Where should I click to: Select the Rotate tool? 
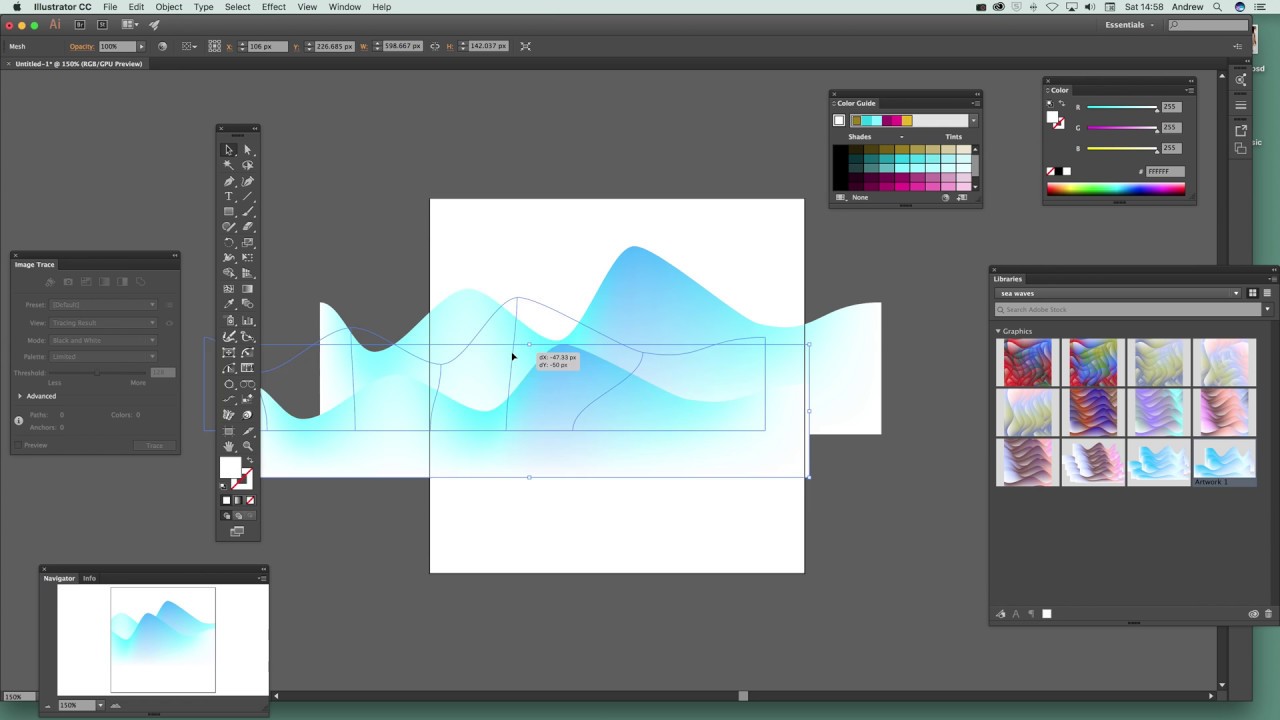(229, 243)
